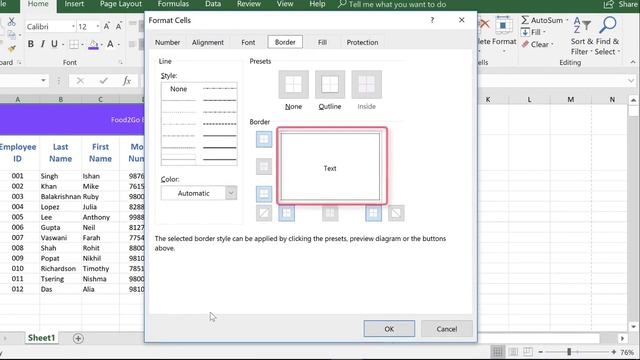
Task: Select the Sheet1 tab
Action: tap(41, 338)
